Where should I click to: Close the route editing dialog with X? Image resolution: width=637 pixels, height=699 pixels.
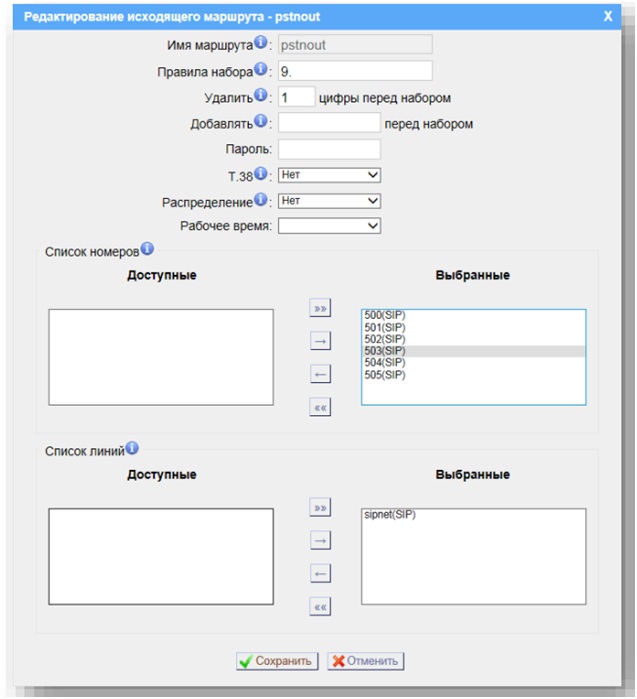(x=607, y=17)
